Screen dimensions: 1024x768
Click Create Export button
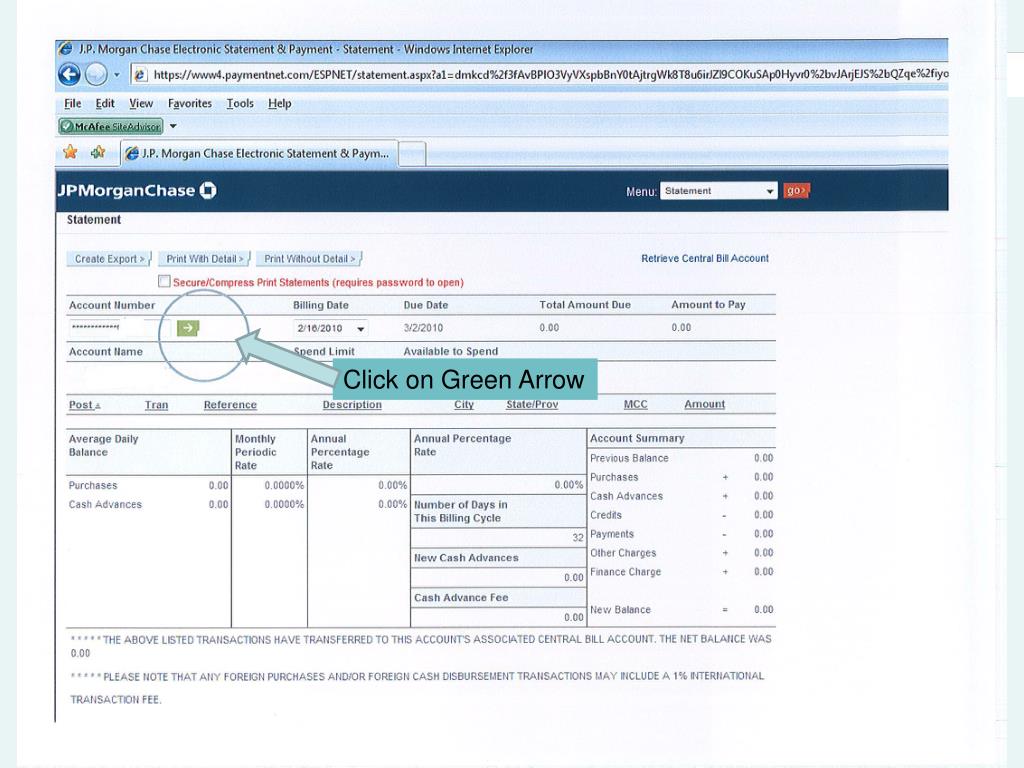(x=109, y=259)
